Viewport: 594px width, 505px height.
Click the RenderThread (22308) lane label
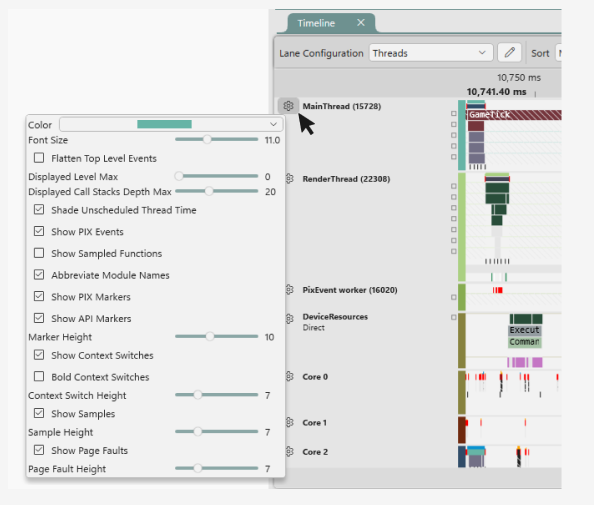pyautogui.click(x=346, y=179)
